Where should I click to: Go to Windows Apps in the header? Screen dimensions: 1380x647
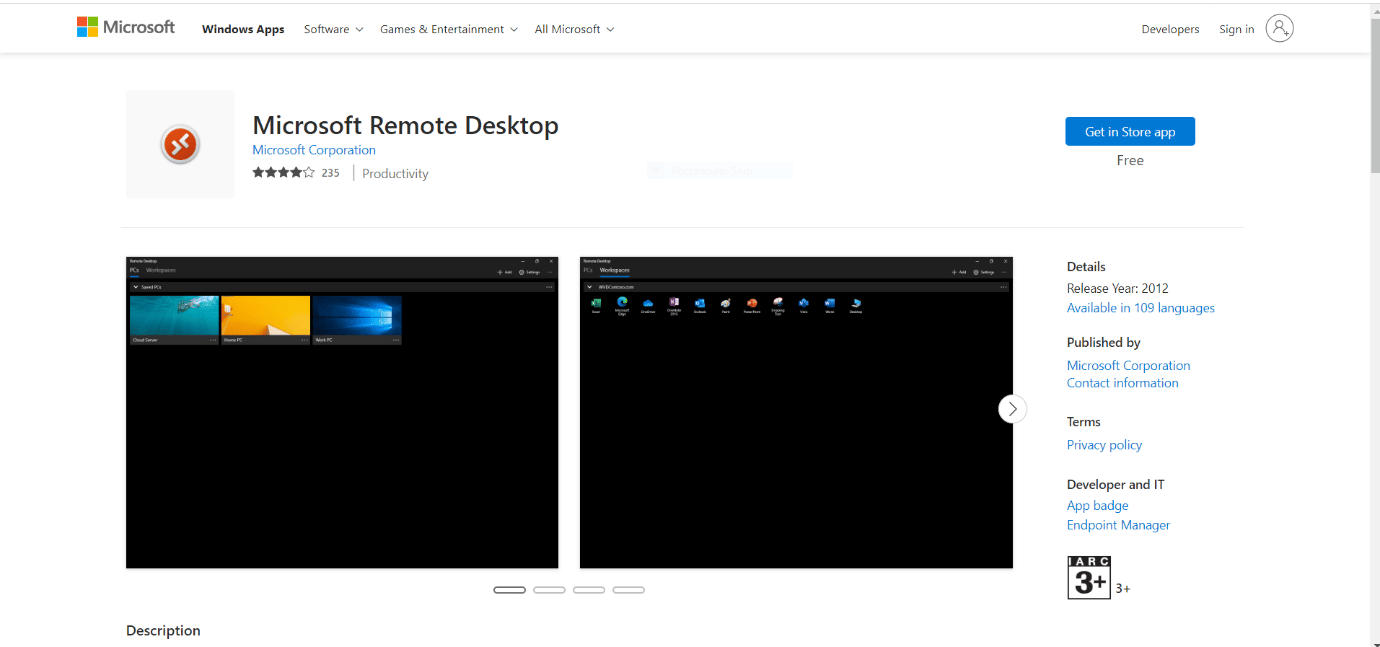click(x=243, y=29)
